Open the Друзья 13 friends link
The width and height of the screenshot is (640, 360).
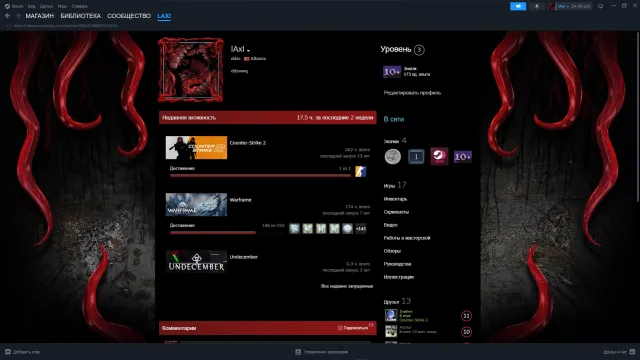[397, 302]
